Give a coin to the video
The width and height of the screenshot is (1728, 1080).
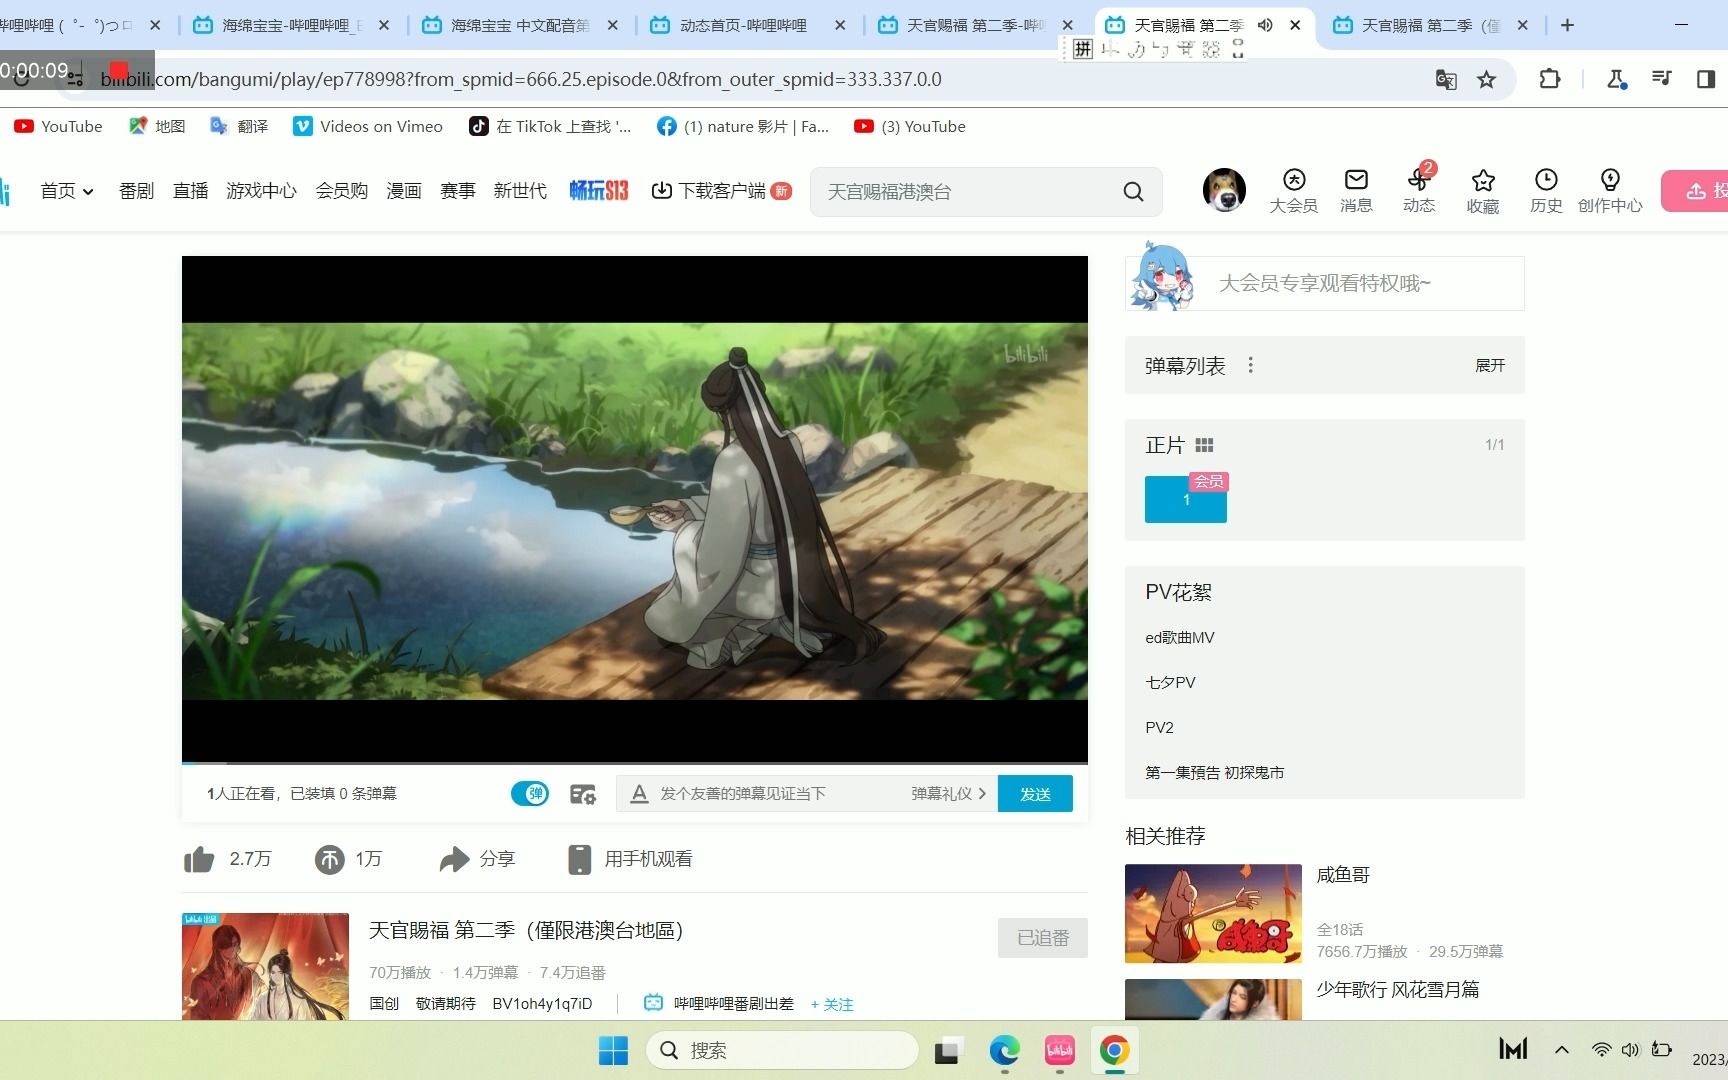pyautogui.click(x=329, y=859)
